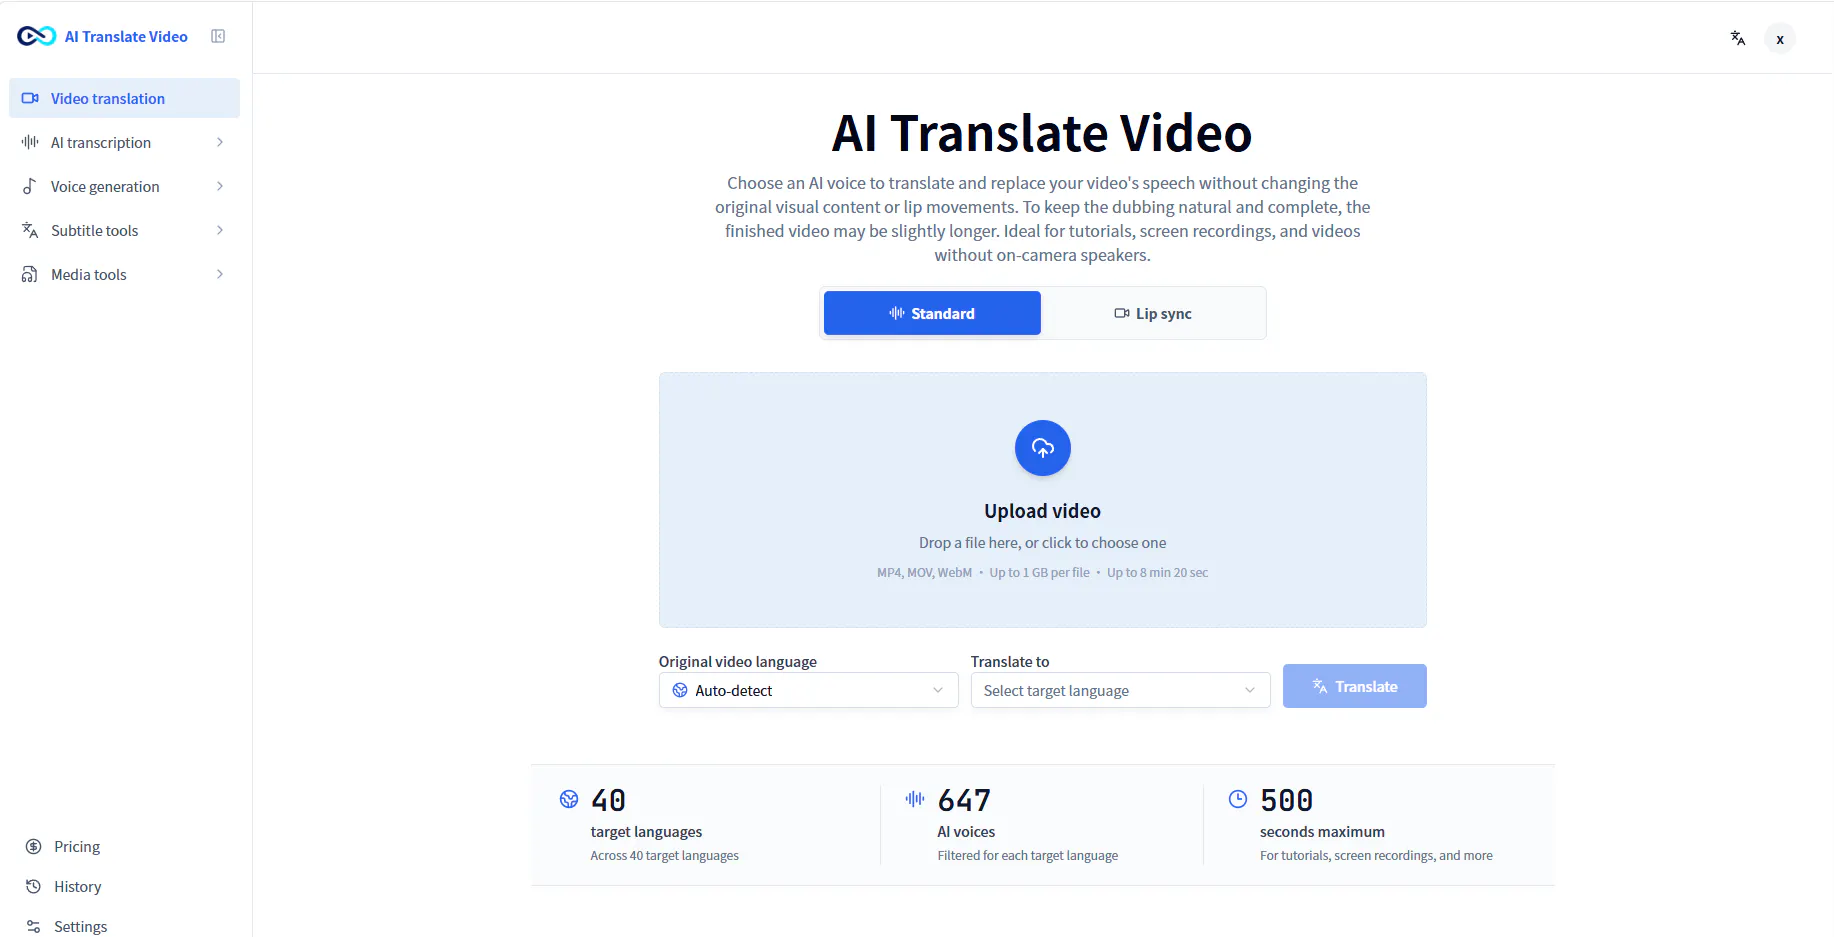The image size is (1834, 937).
Task: Click the AI transcription waveform icon
Action: point(30,142)
